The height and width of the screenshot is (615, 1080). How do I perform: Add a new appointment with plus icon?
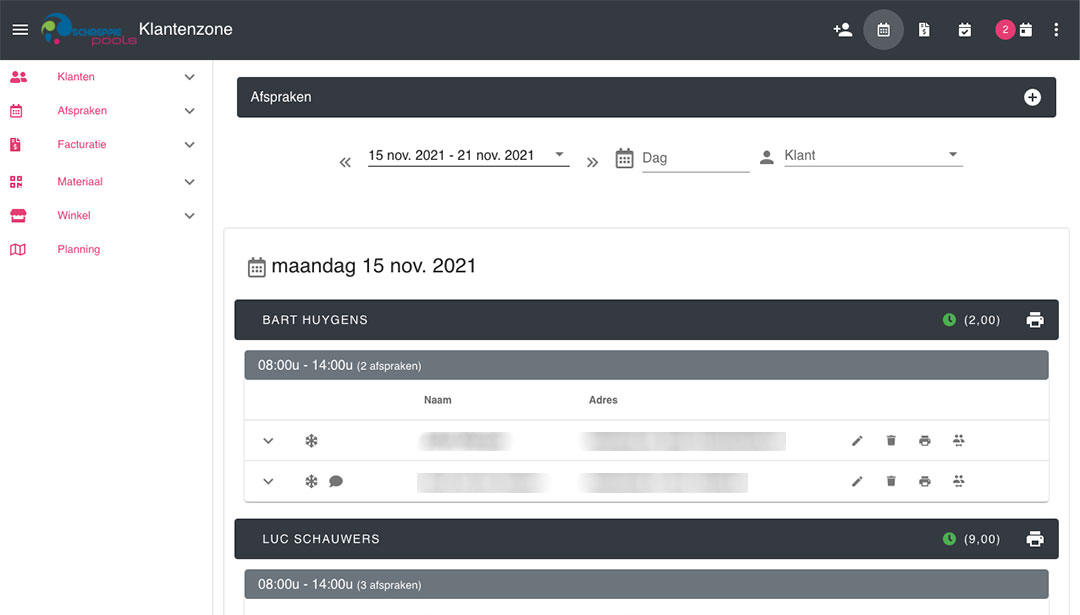1032,97
